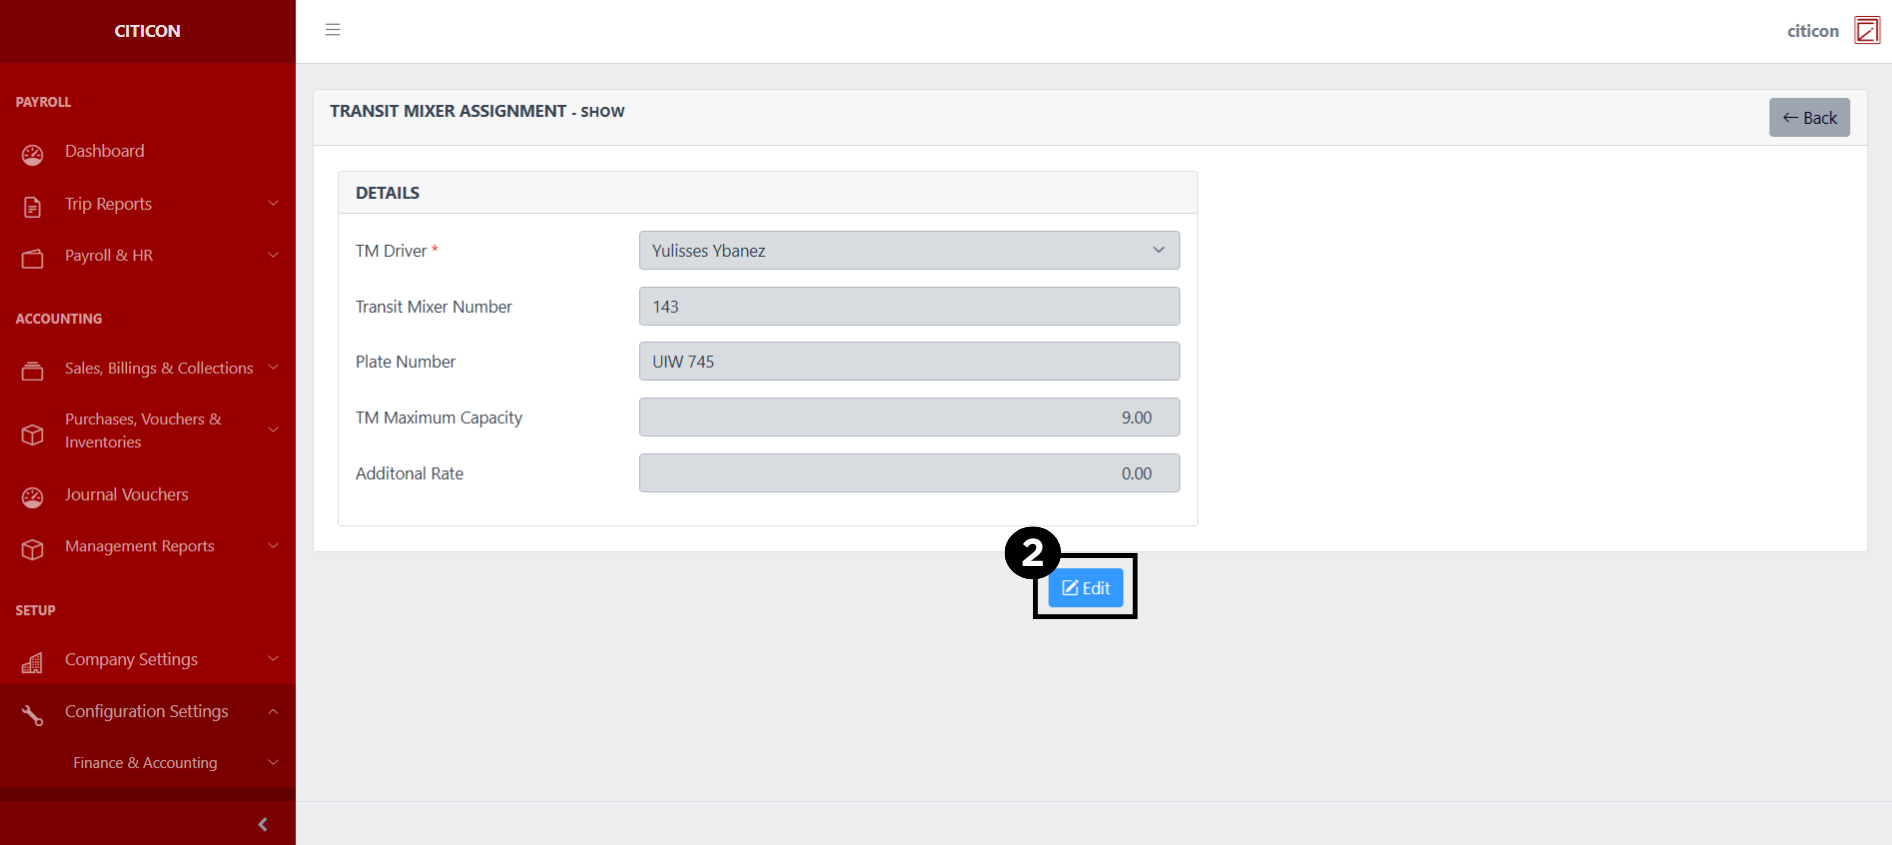
Task: Click the Journal Vouchers gauge icon
Action: click(33, 497)
